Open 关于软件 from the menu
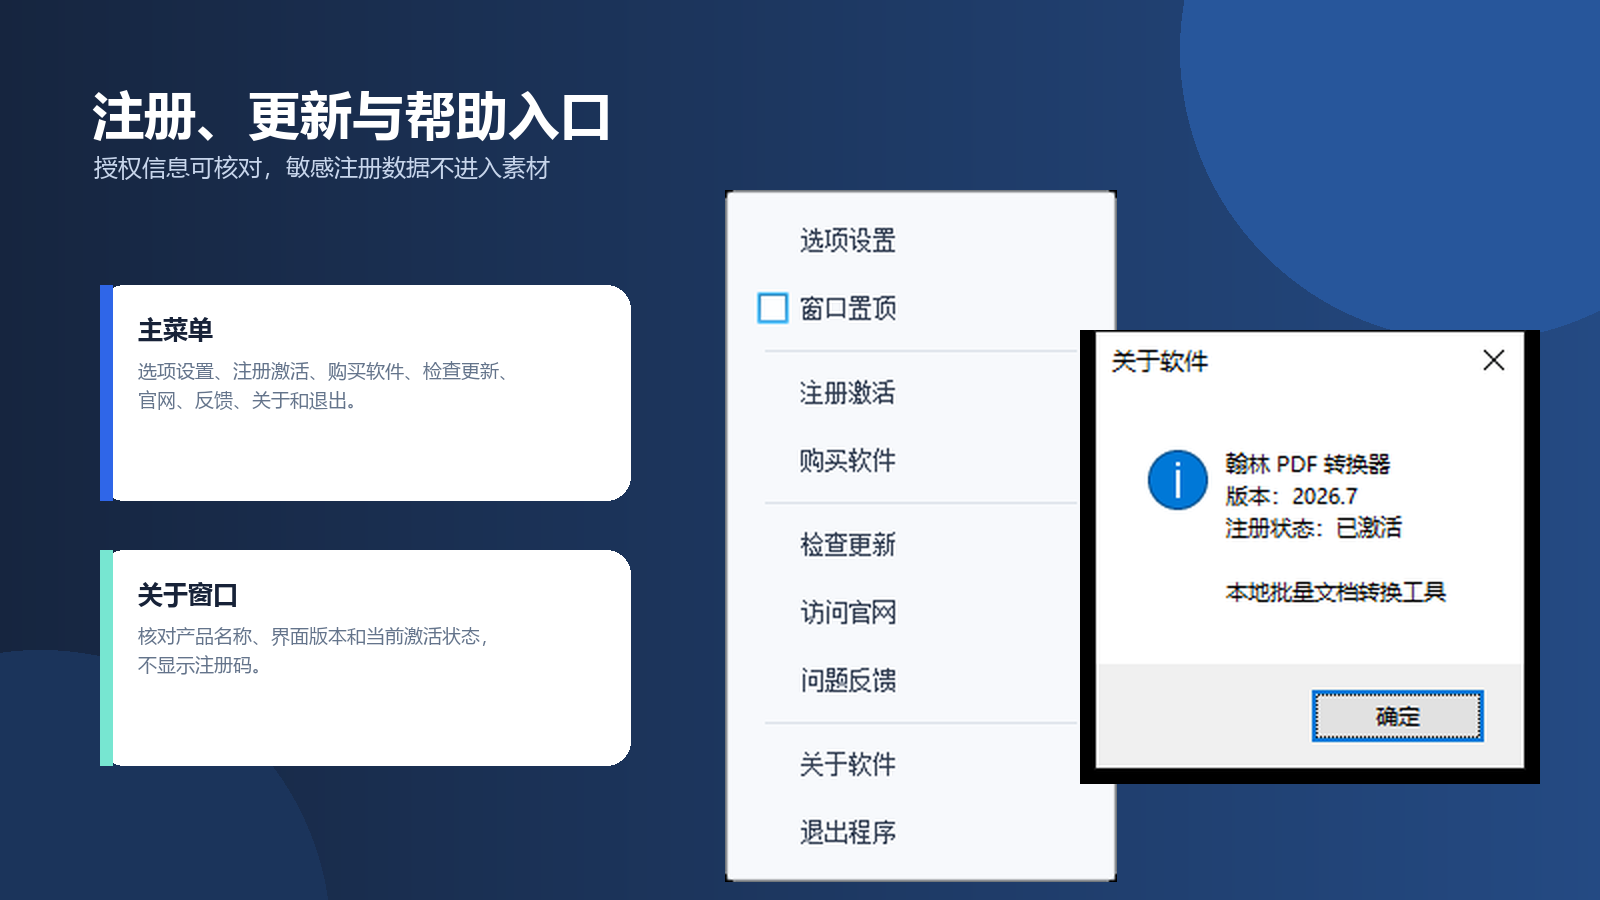 click(x=847, y=764)
